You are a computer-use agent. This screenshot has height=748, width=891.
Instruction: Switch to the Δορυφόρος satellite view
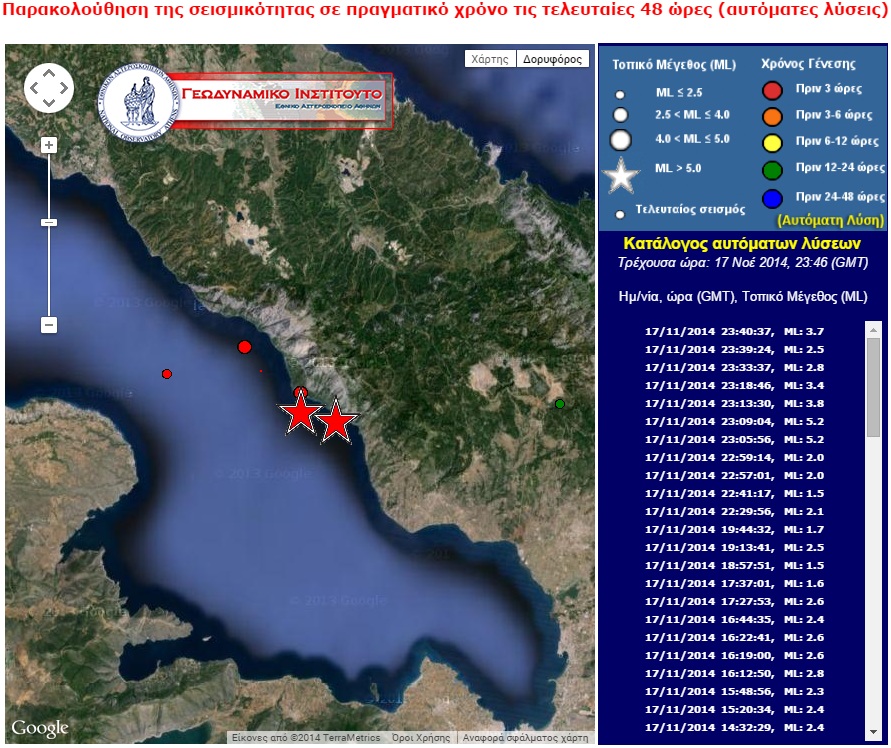pos(552,59)
